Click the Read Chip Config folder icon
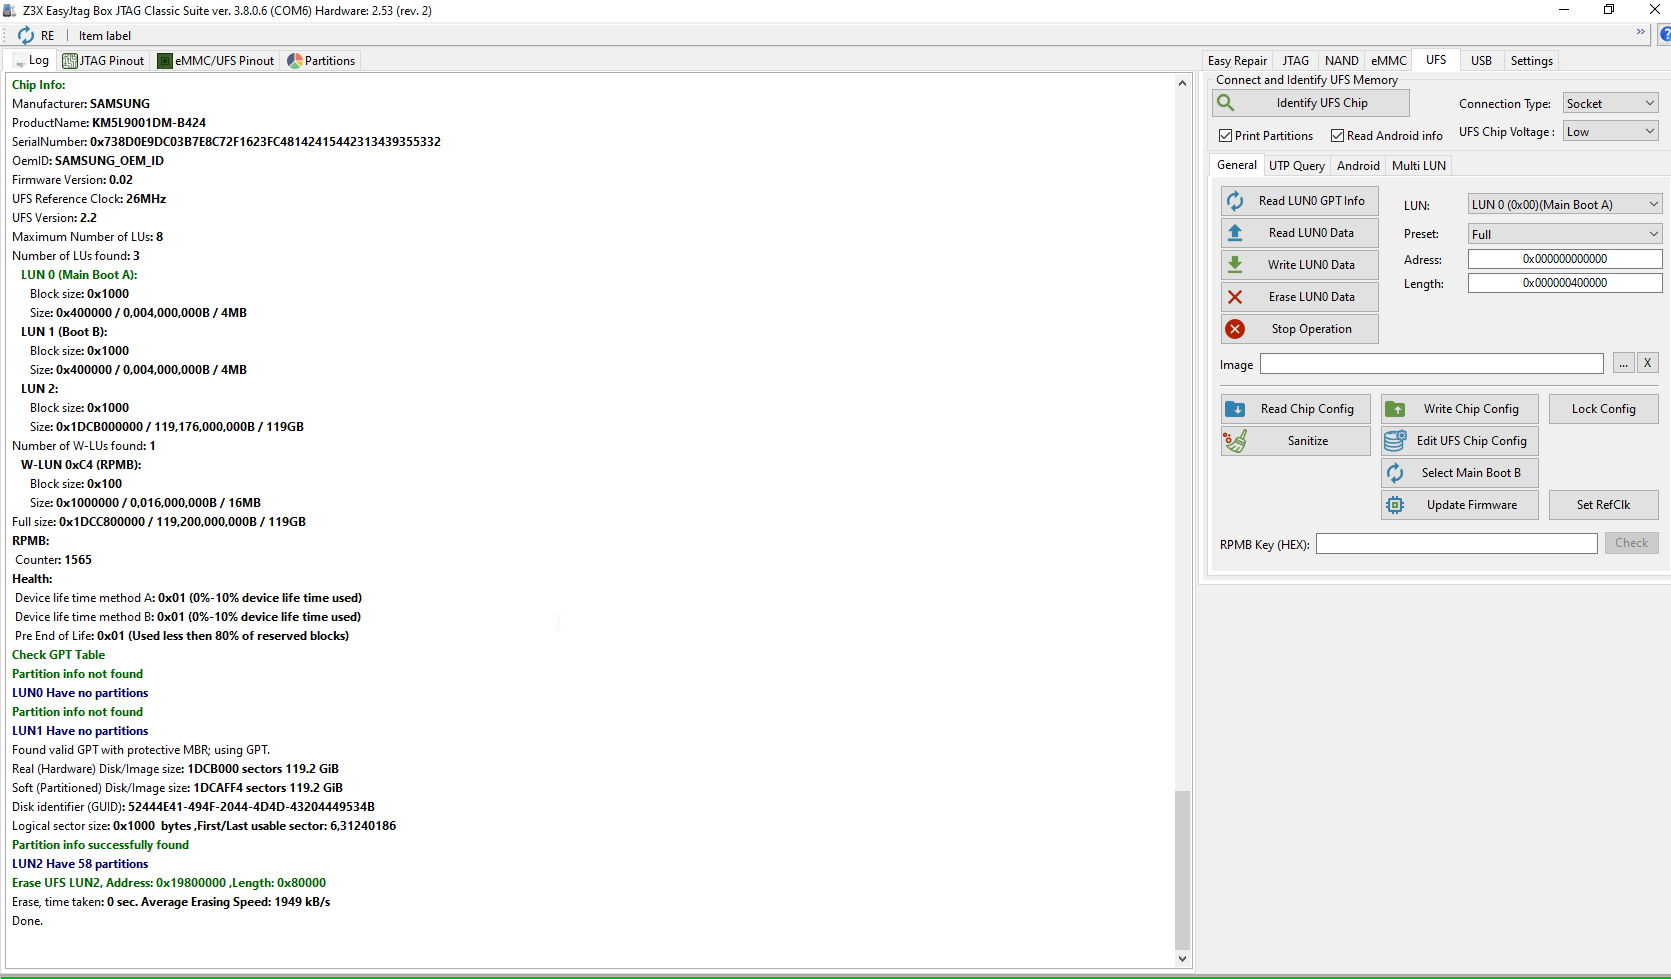This screenshot has height=979, width=1671. [1235, 409]
